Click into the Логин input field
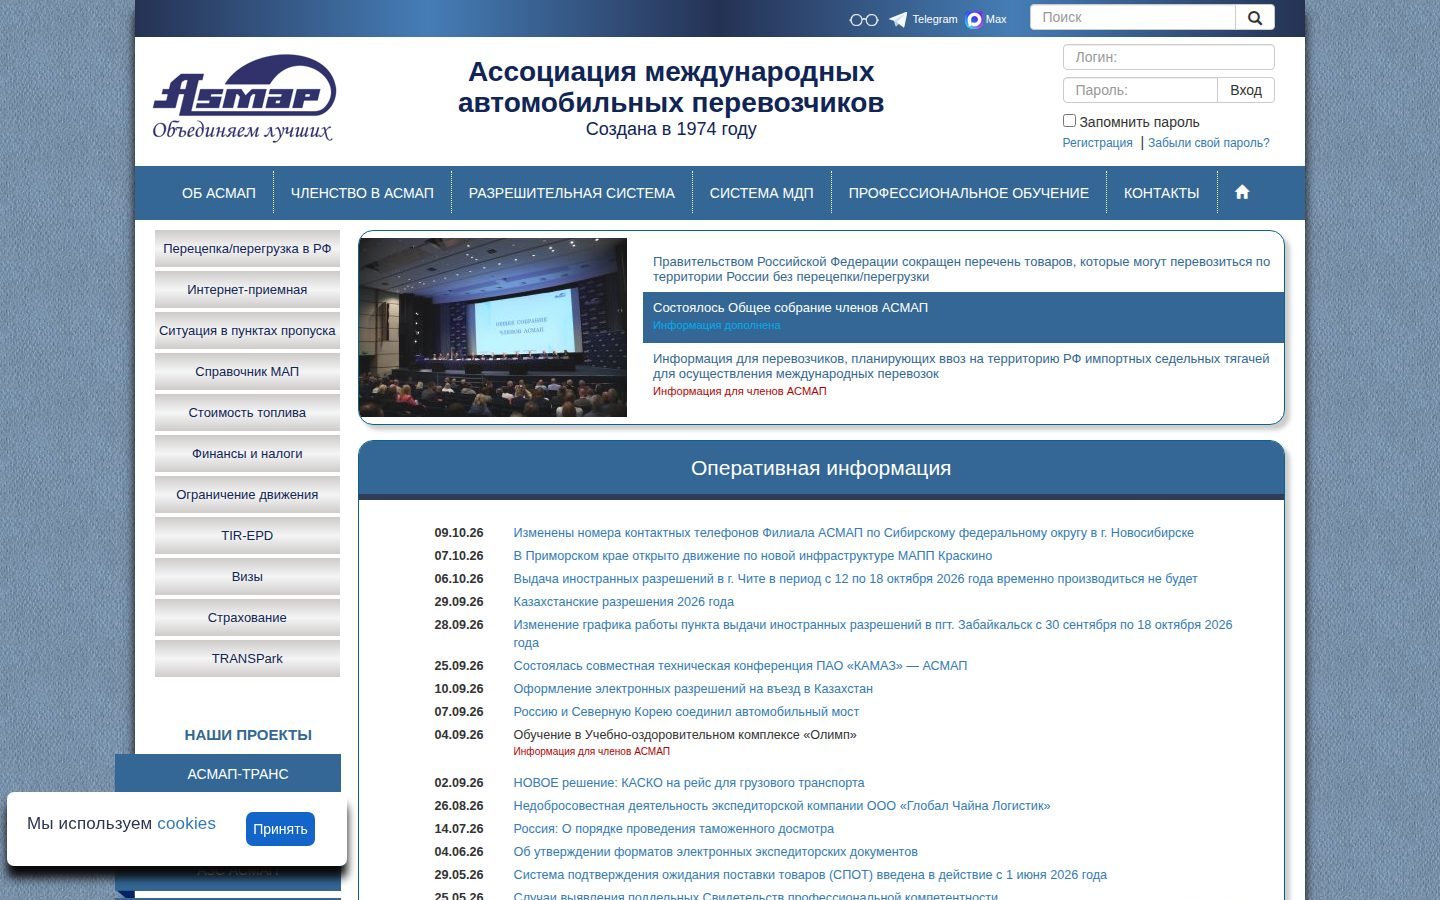The image size is (1440, 900). pyautogui.click(x=1169, y=57)
